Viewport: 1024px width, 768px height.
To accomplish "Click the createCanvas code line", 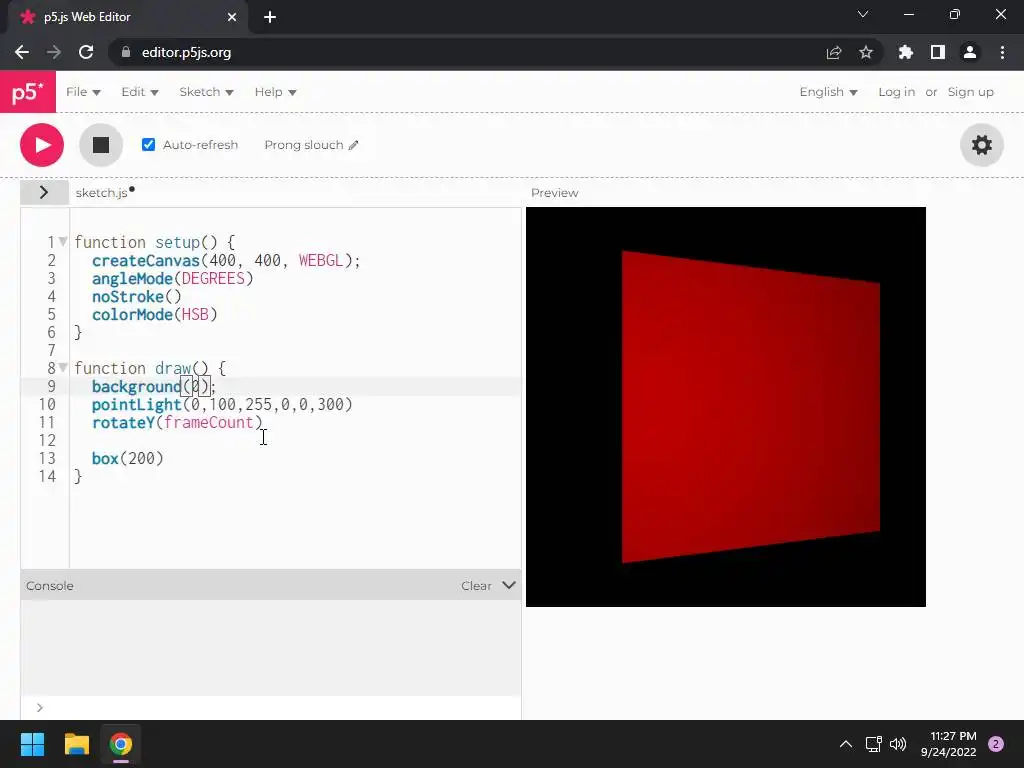I will pyautogui.click(x=226, y=260).
